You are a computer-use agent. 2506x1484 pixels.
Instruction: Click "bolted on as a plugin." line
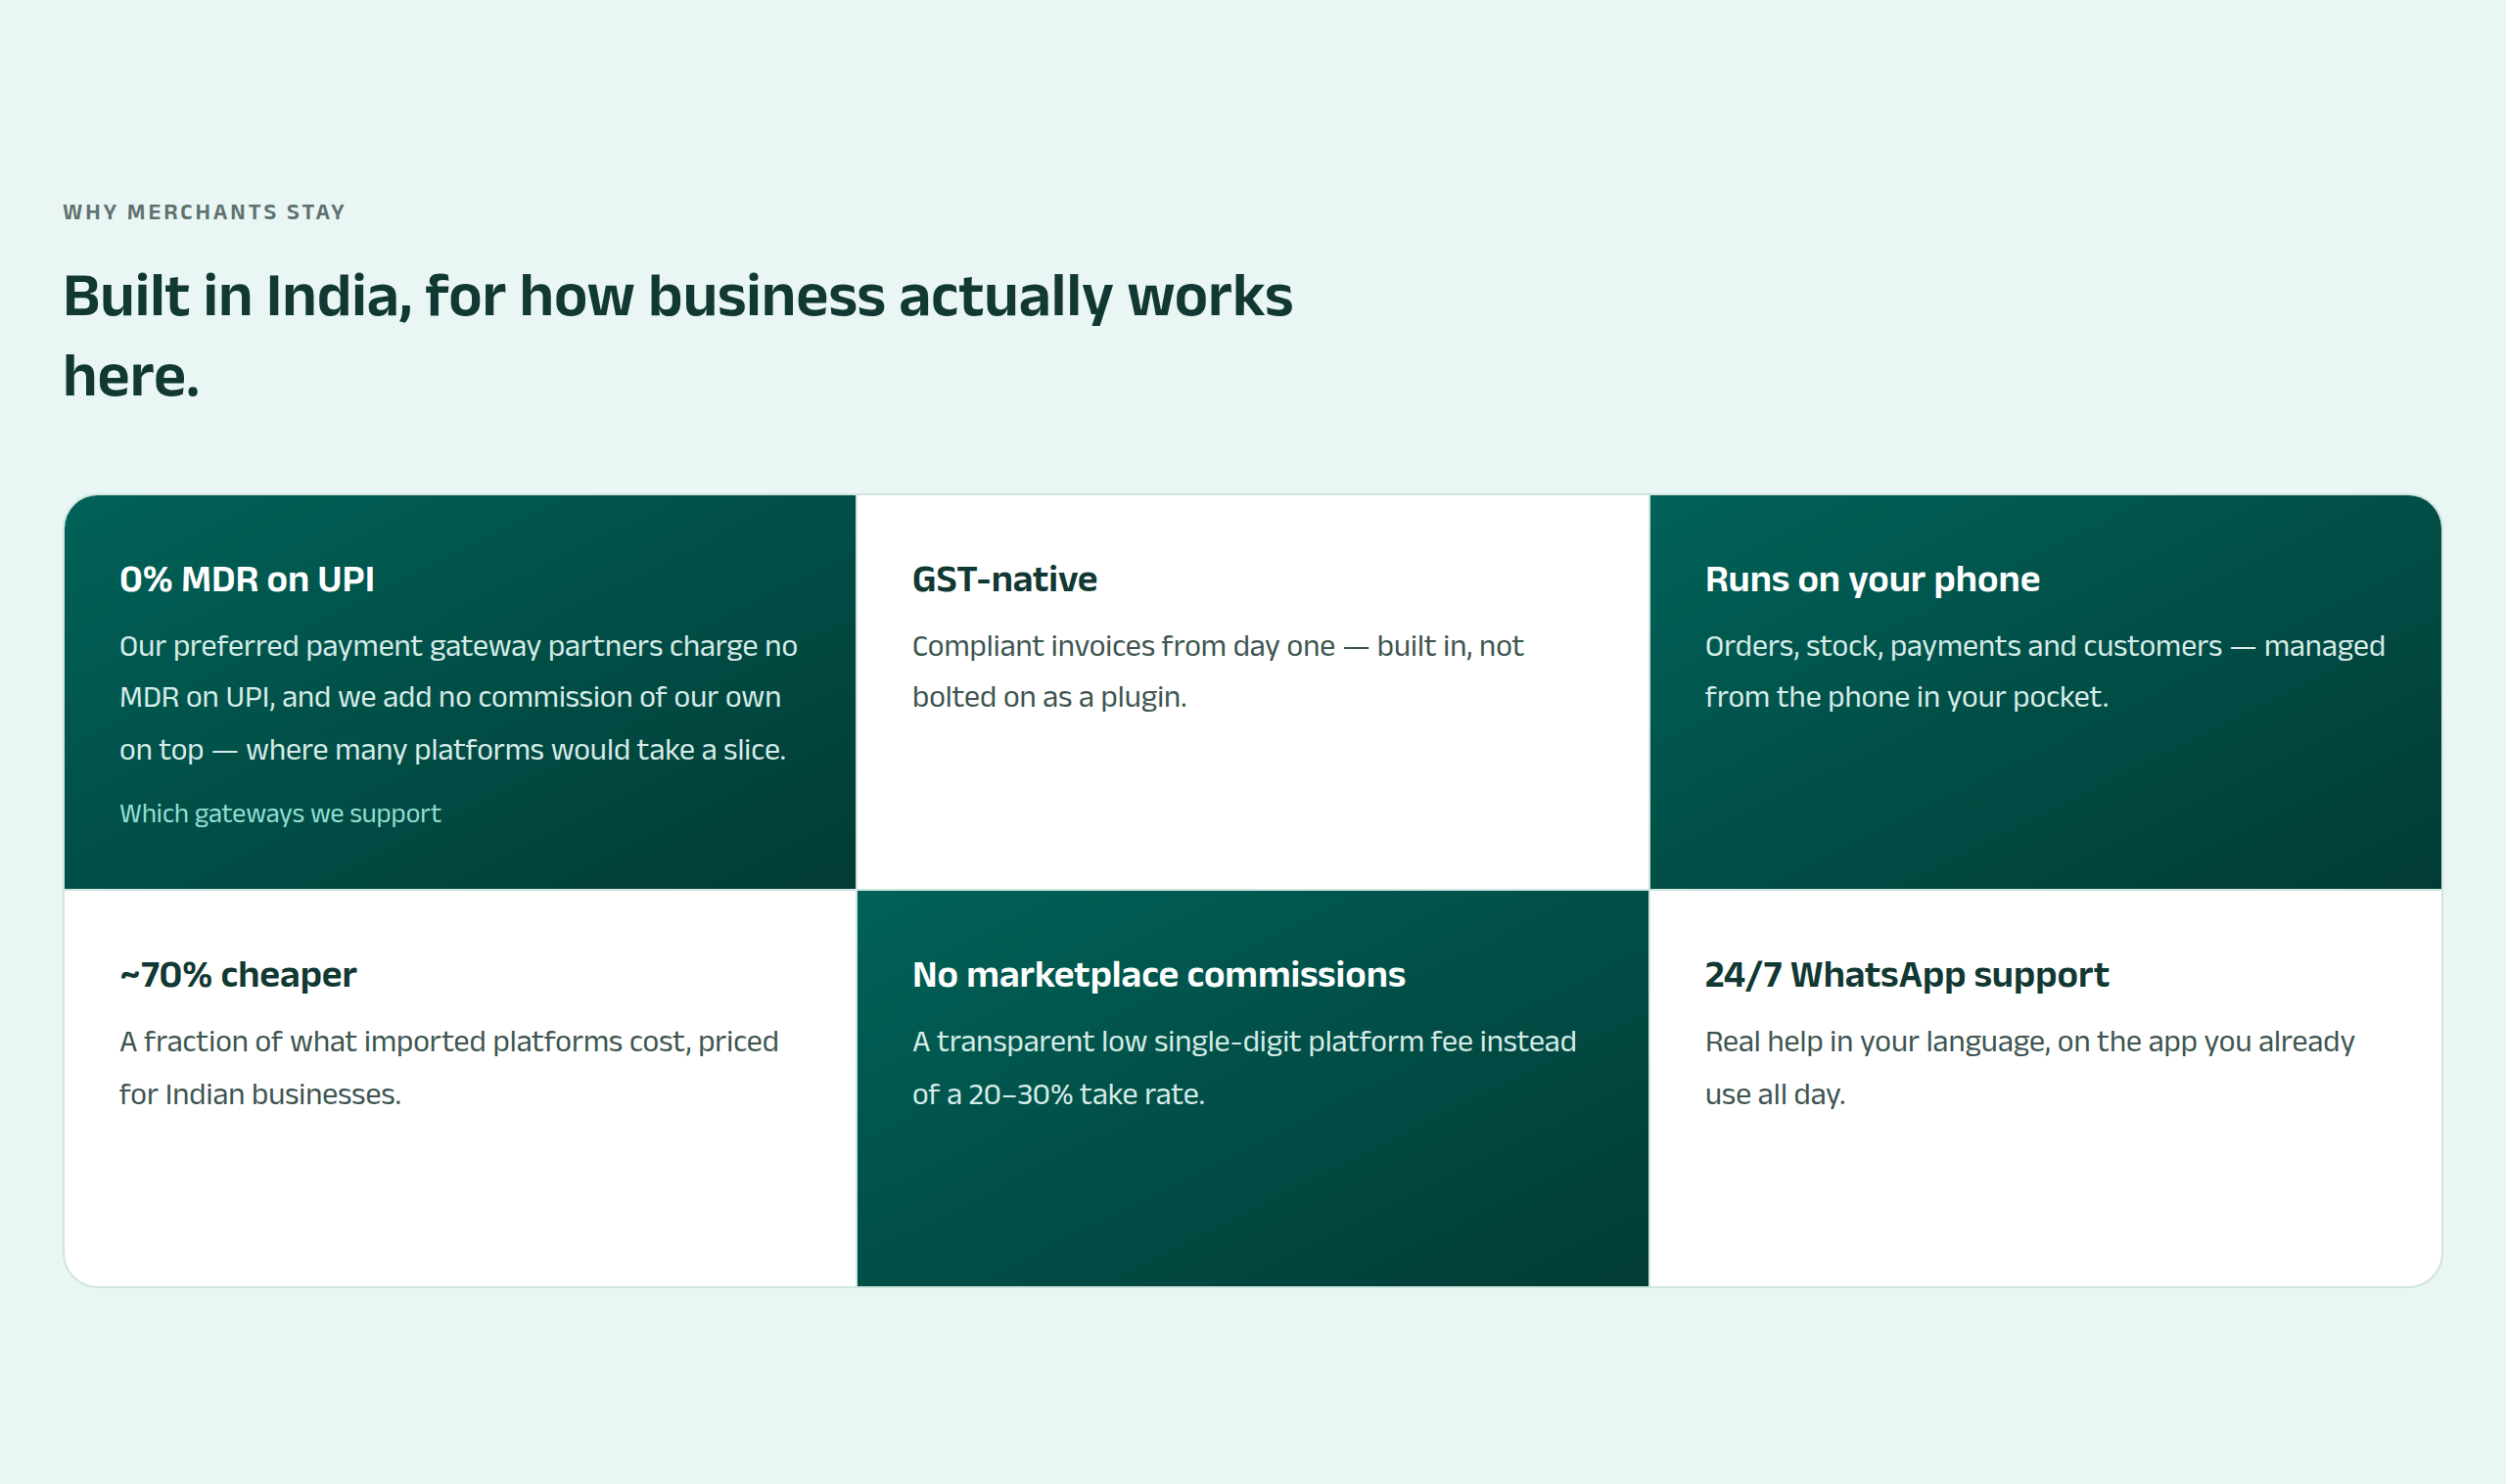click(1049, 697)
